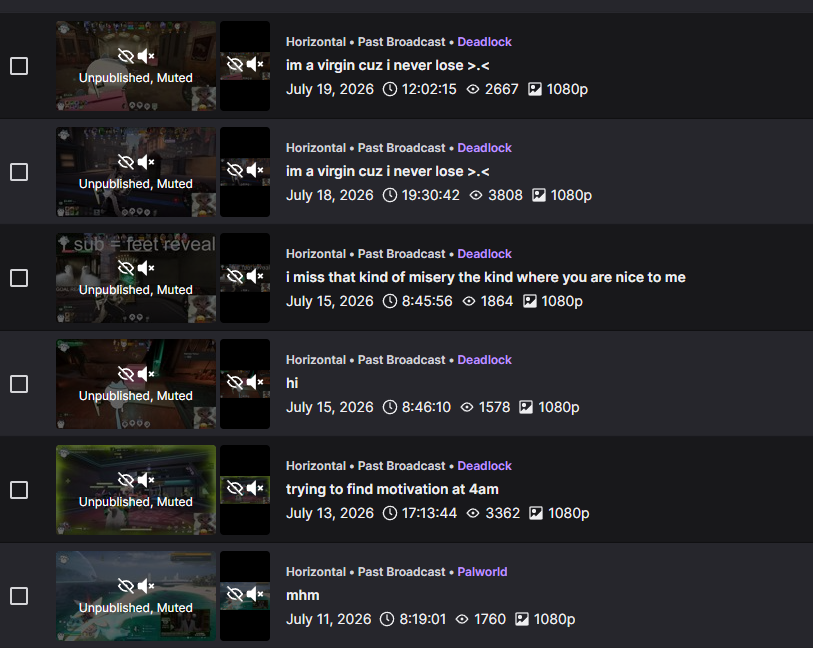Screen dimensions: 813x648
Task: Open the 'i miss that kind of misery' video title
Action: point(486,277)
